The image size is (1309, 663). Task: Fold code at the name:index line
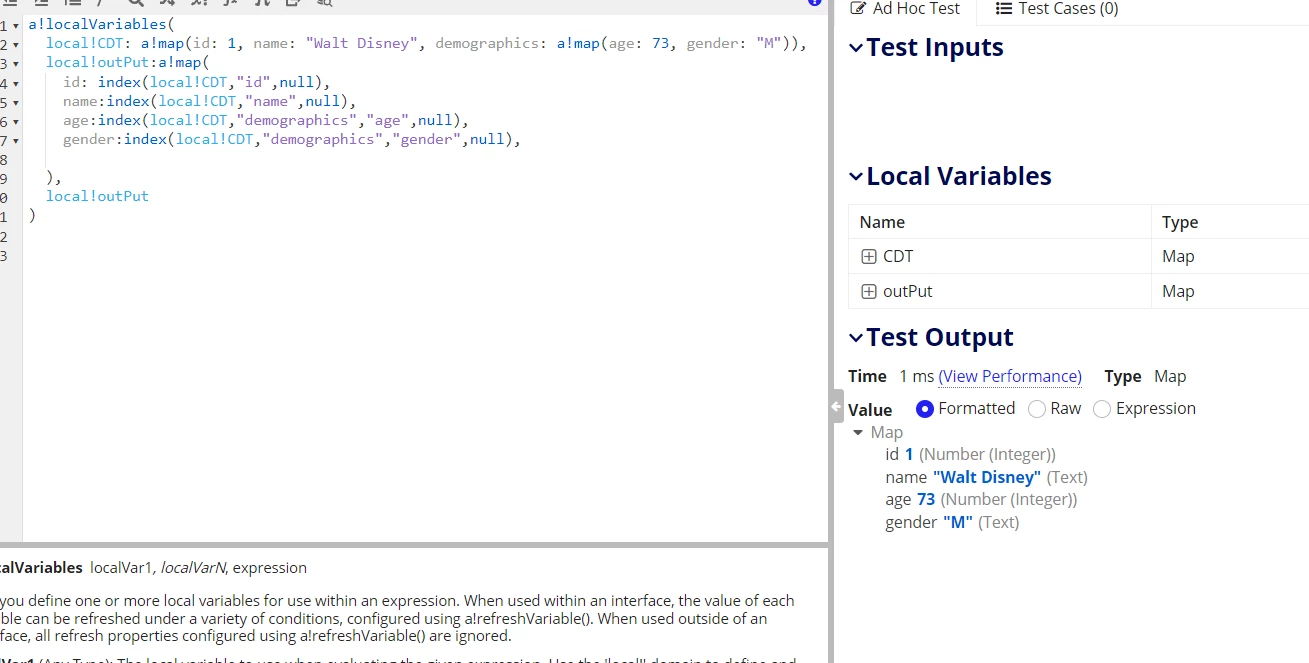click(15, 101)
